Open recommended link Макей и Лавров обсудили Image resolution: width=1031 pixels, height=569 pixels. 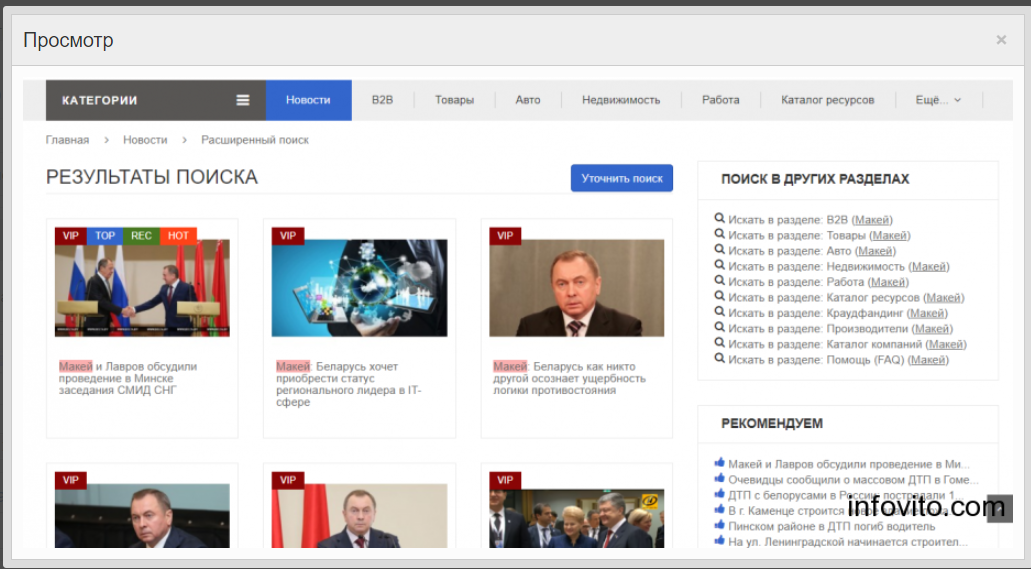pyautogui.click(x=849, y=464)
